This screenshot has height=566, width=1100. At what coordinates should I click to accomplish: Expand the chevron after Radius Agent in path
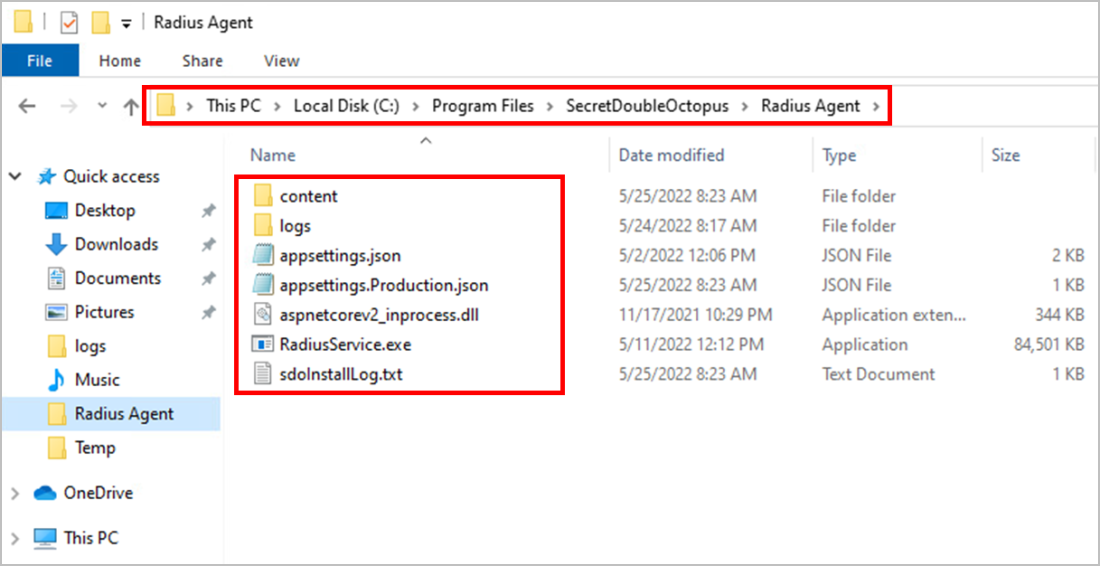(x=875, y=107)
